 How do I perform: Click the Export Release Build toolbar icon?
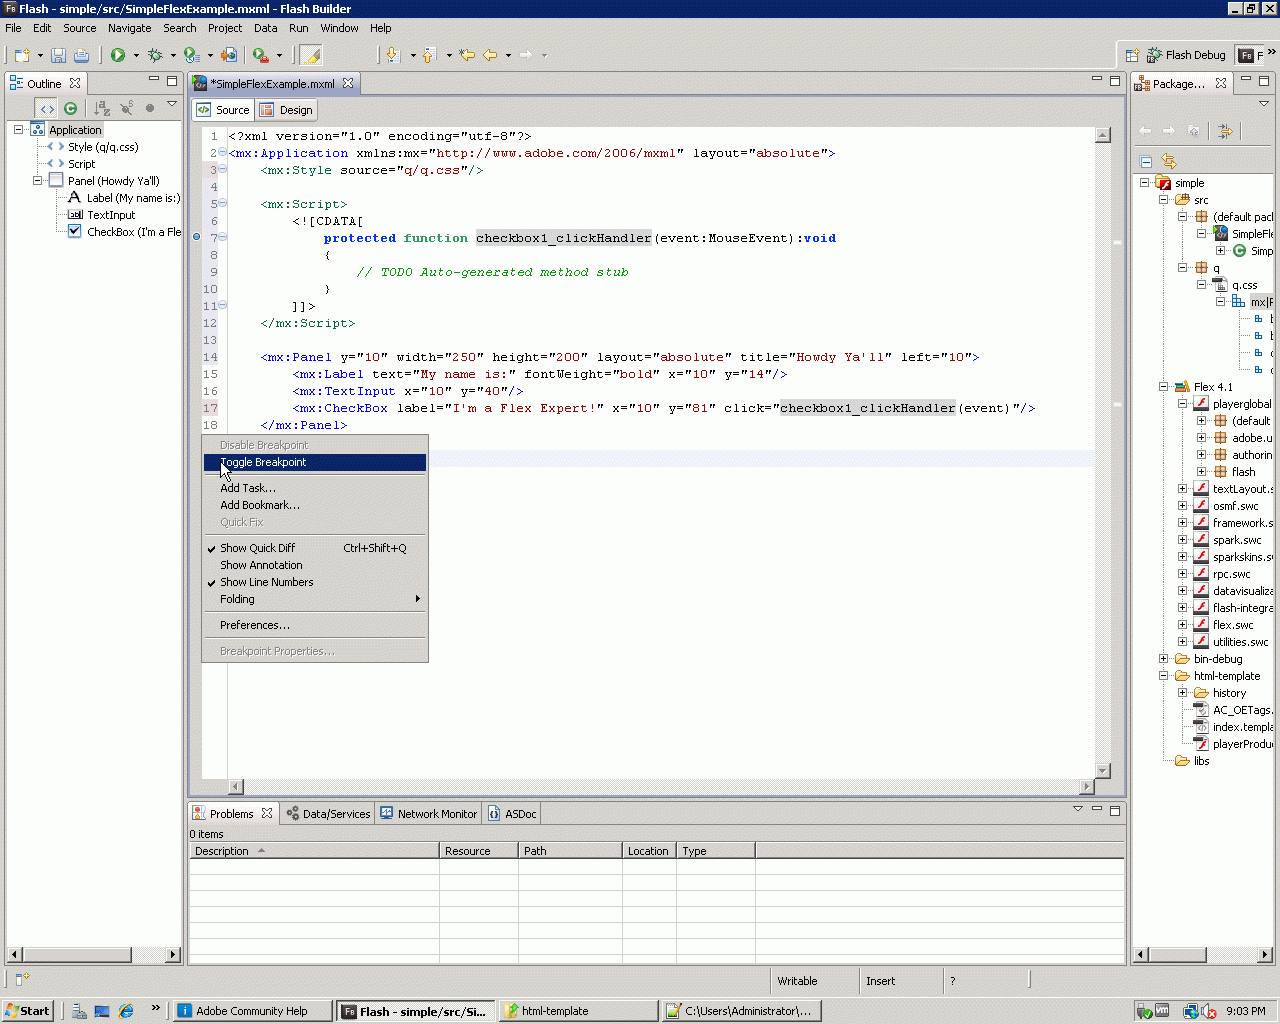click(229, 55)
